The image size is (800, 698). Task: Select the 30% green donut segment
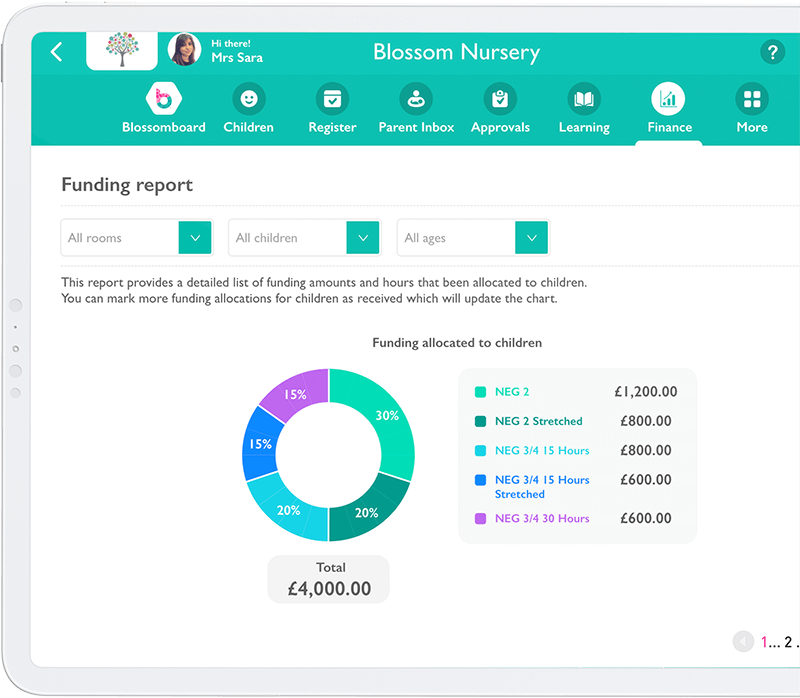pyautogui.click(x=387, y=416)
